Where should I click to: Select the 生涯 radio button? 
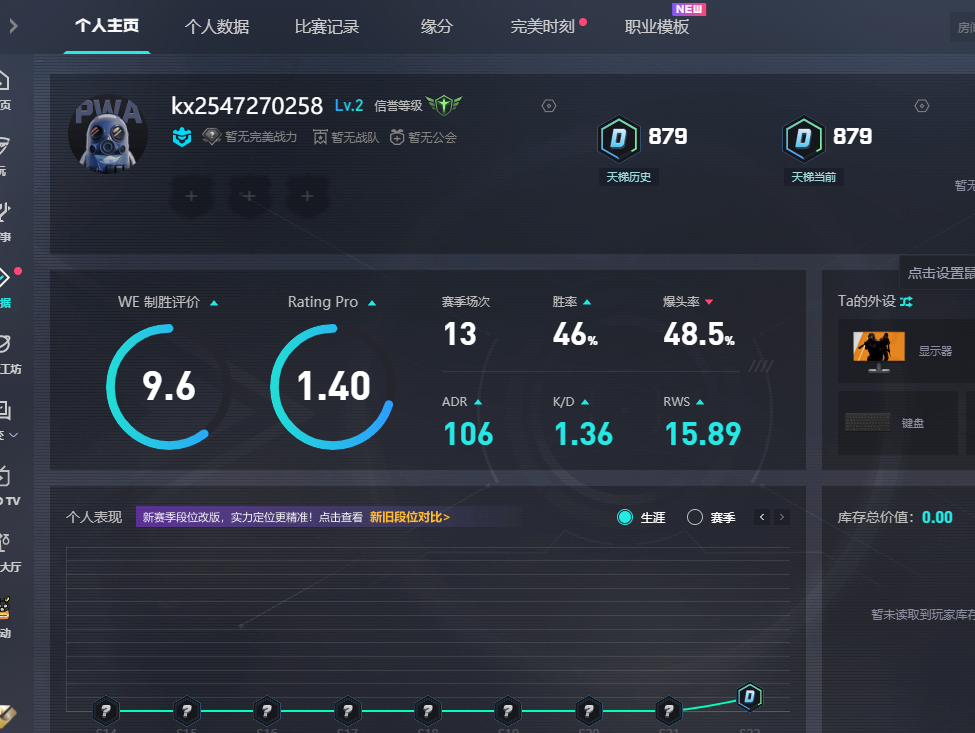pyautogui.click(x=626, y=517)
